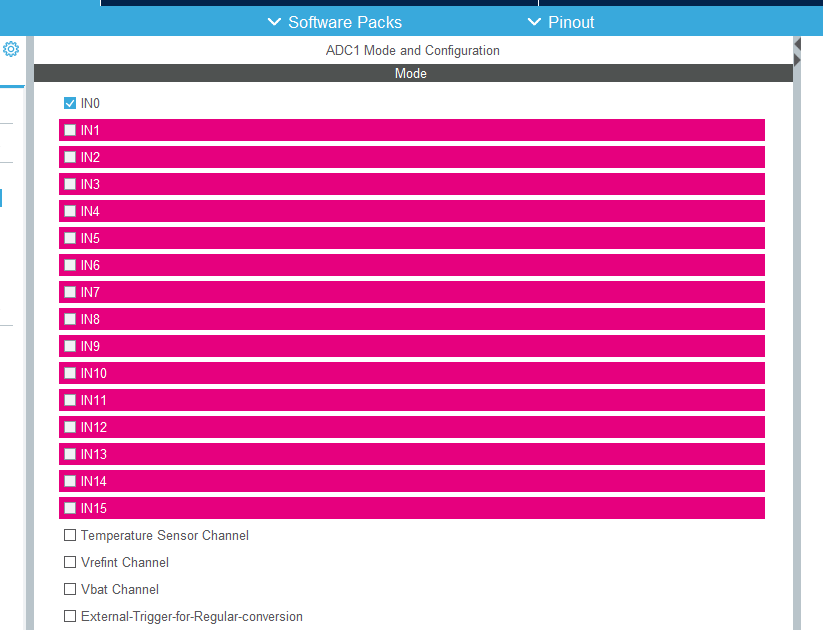Expand the Software Packs menu
This screenshot has width=823, height=630.
pyautogui.click(x=334, y=21)
